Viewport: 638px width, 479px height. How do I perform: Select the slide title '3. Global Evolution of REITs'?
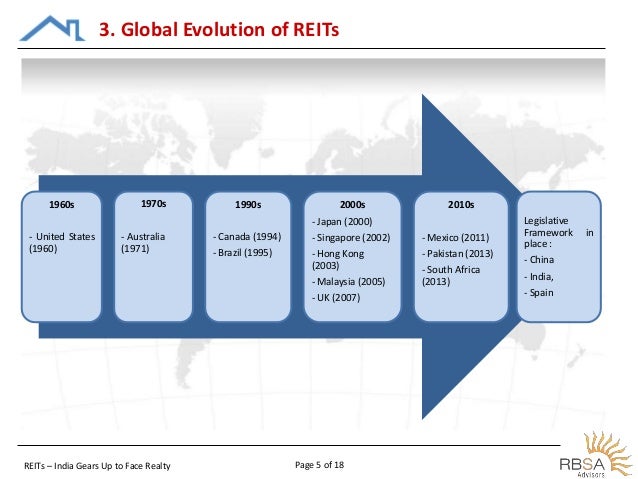(219, 30)
